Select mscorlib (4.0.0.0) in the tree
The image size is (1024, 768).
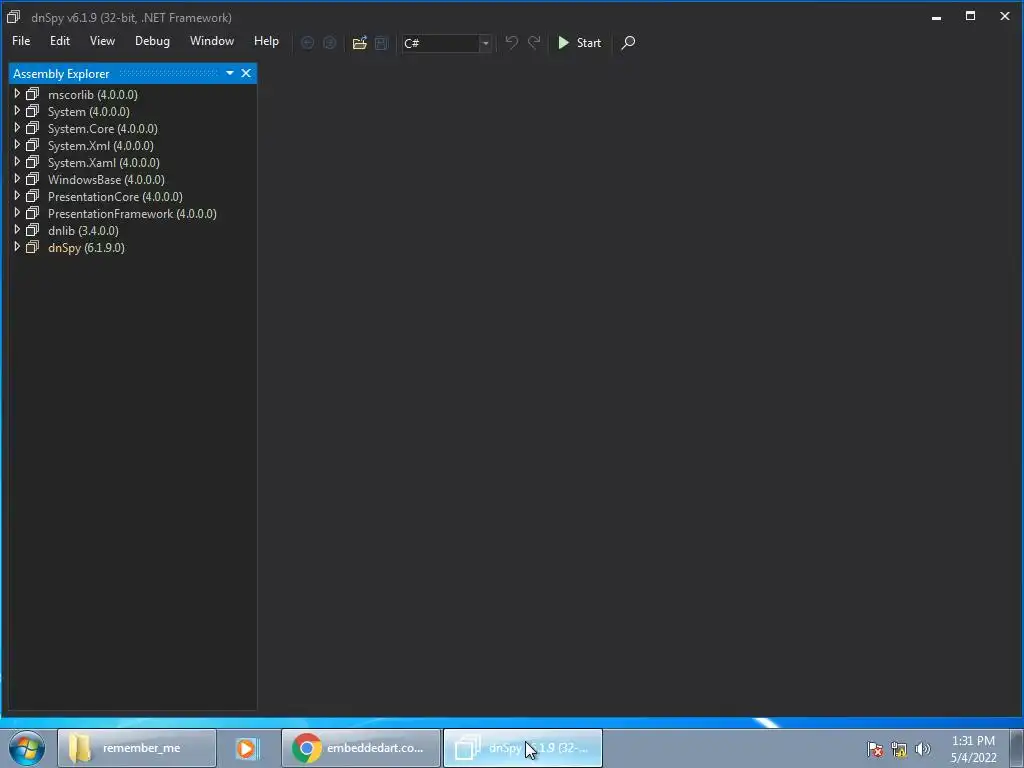[x=93, y=95]
